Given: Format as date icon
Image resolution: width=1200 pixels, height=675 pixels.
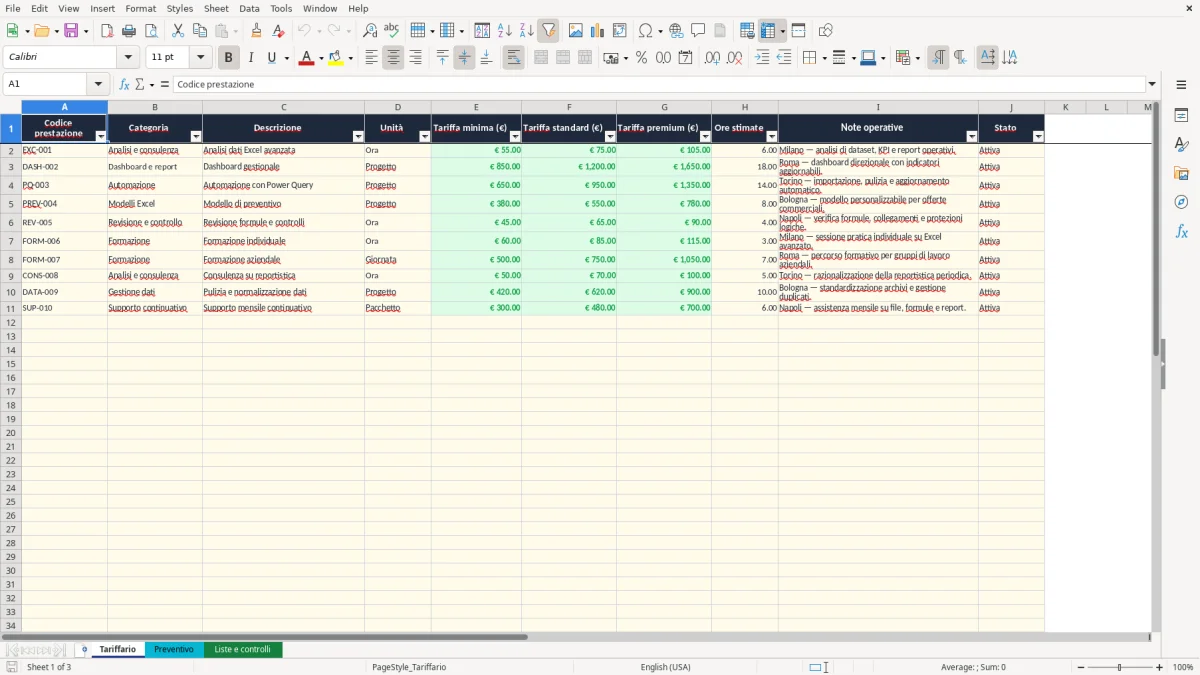Looking at the screenshot, I should (685, 58).
